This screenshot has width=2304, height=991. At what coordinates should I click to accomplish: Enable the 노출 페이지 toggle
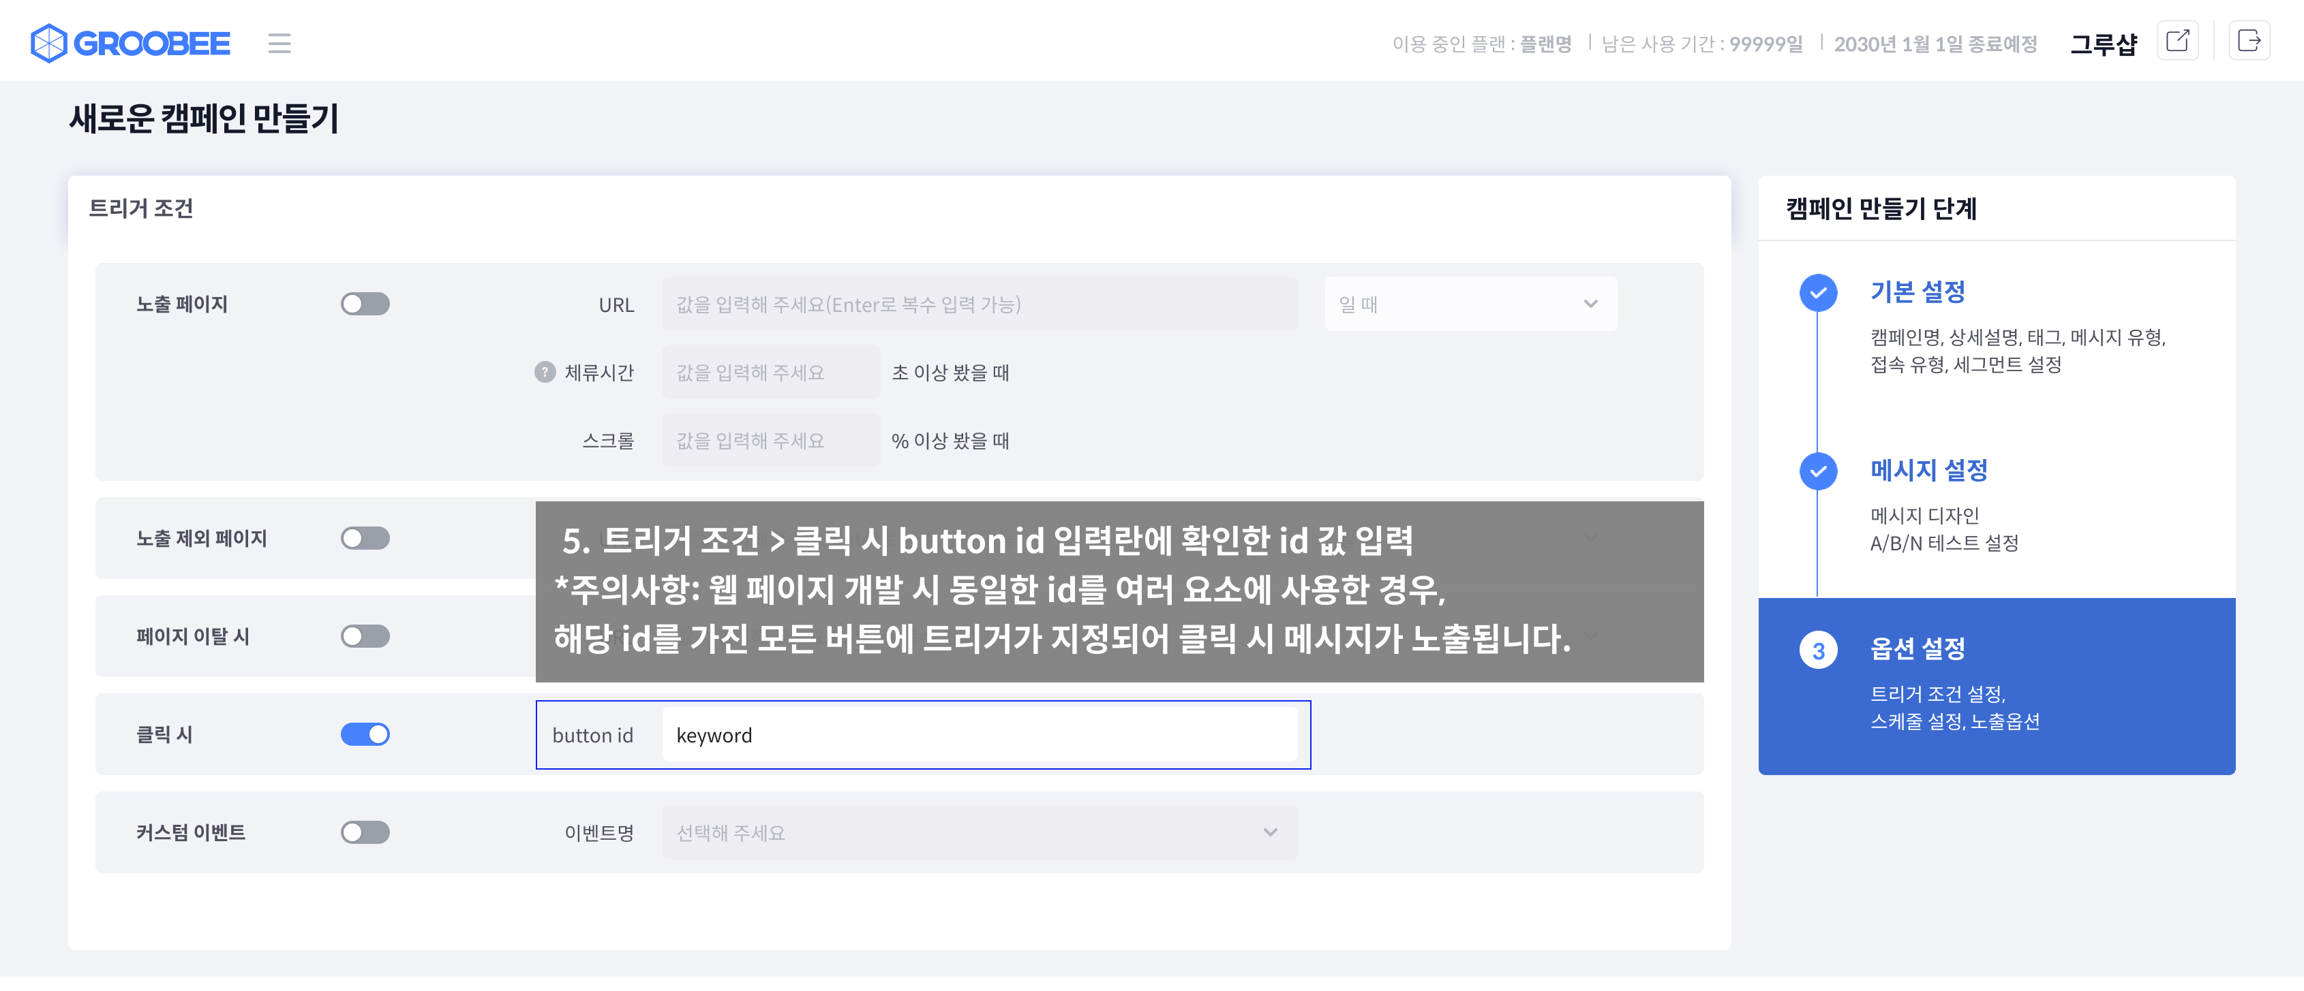pos(365,304)
